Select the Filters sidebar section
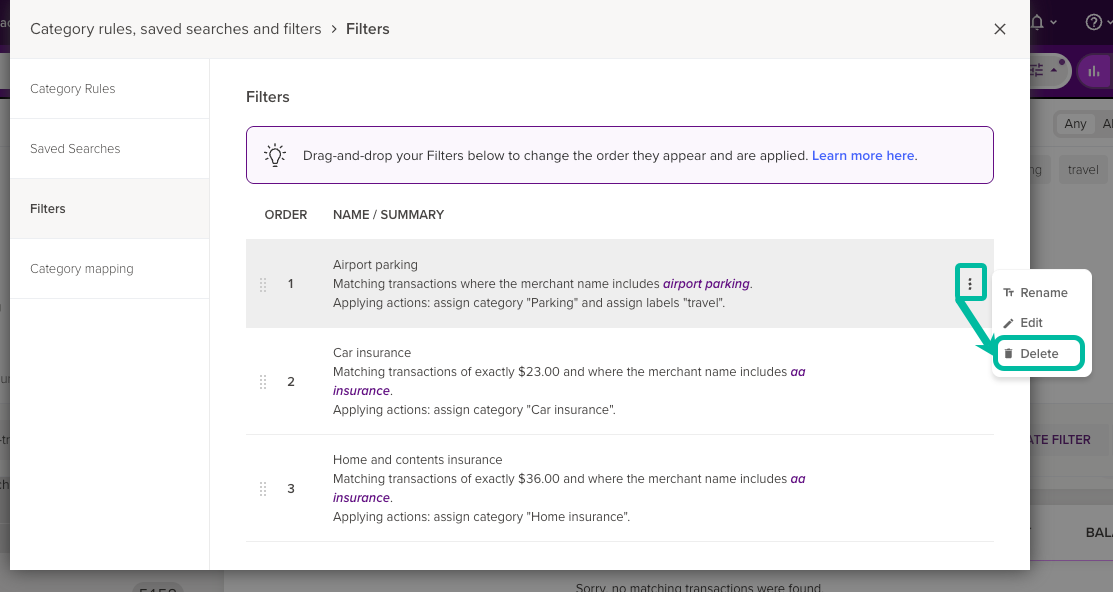Image resolution: width=1113 pixels, height=592 pixels. pos(48,209)
